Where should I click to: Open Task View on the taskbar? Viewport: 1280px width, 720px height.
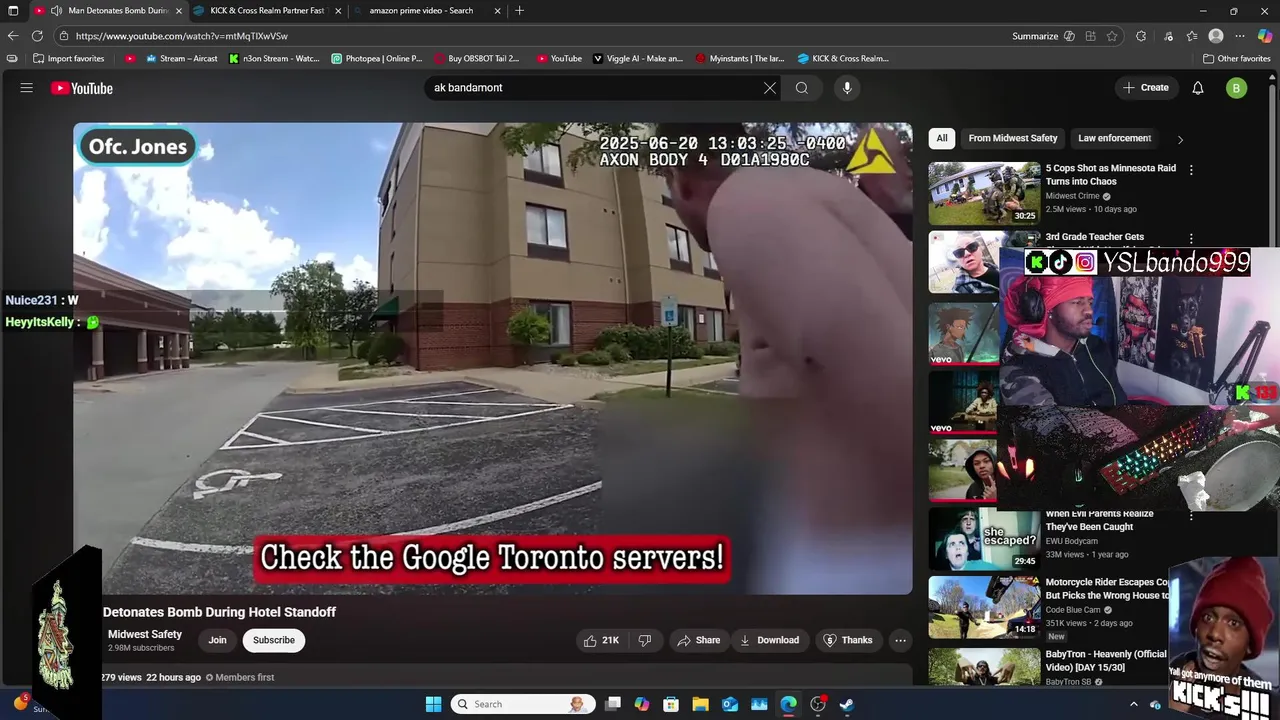(613, 704)
